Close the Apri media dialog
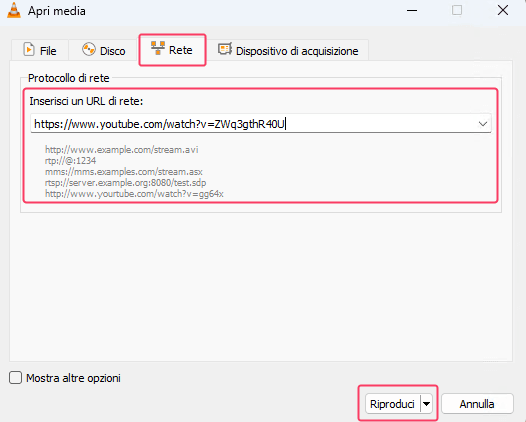The image size is (526, 422). coord(503,10)
